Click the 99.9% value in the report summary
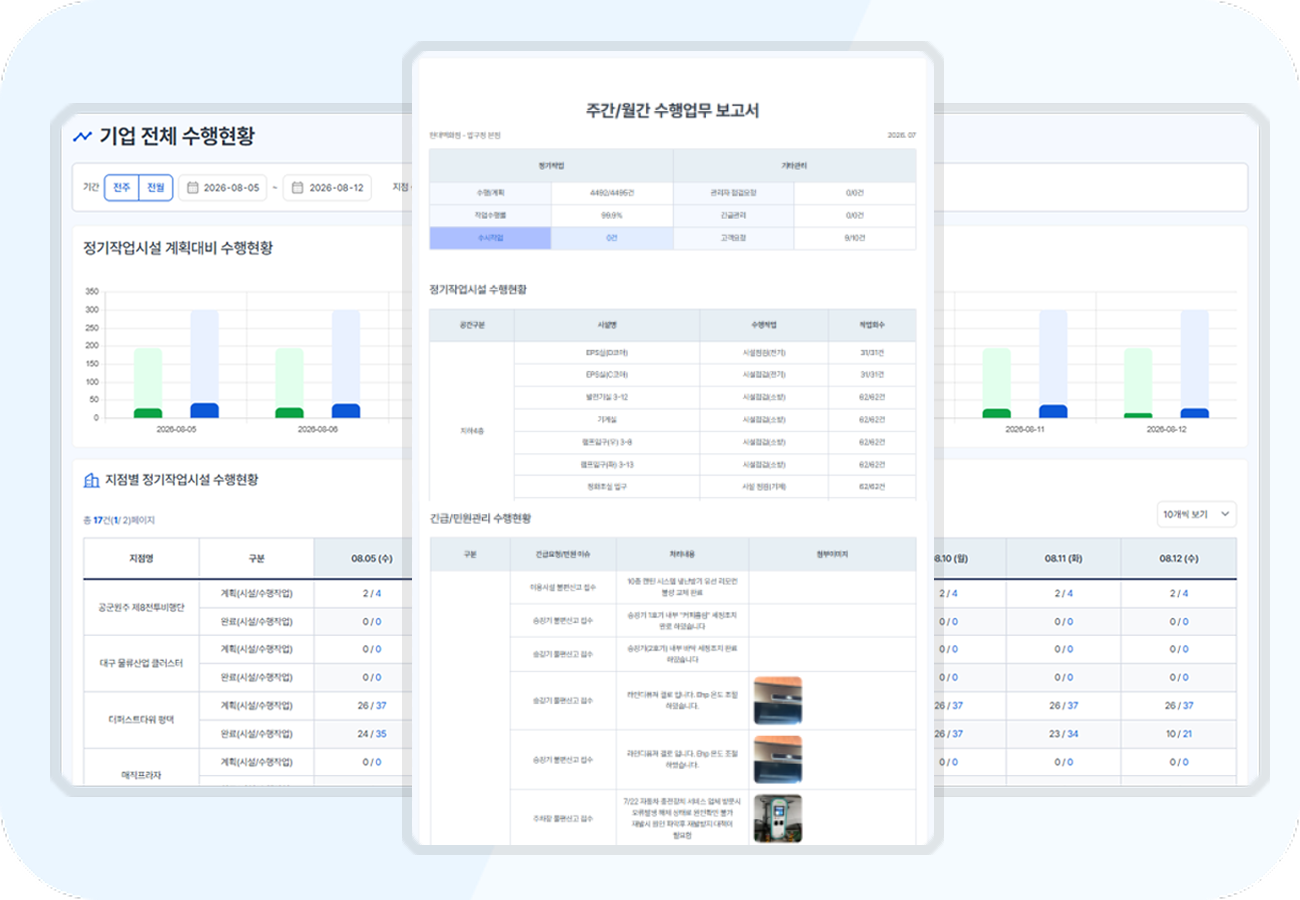1300x900 pixels. coord(612,215)
